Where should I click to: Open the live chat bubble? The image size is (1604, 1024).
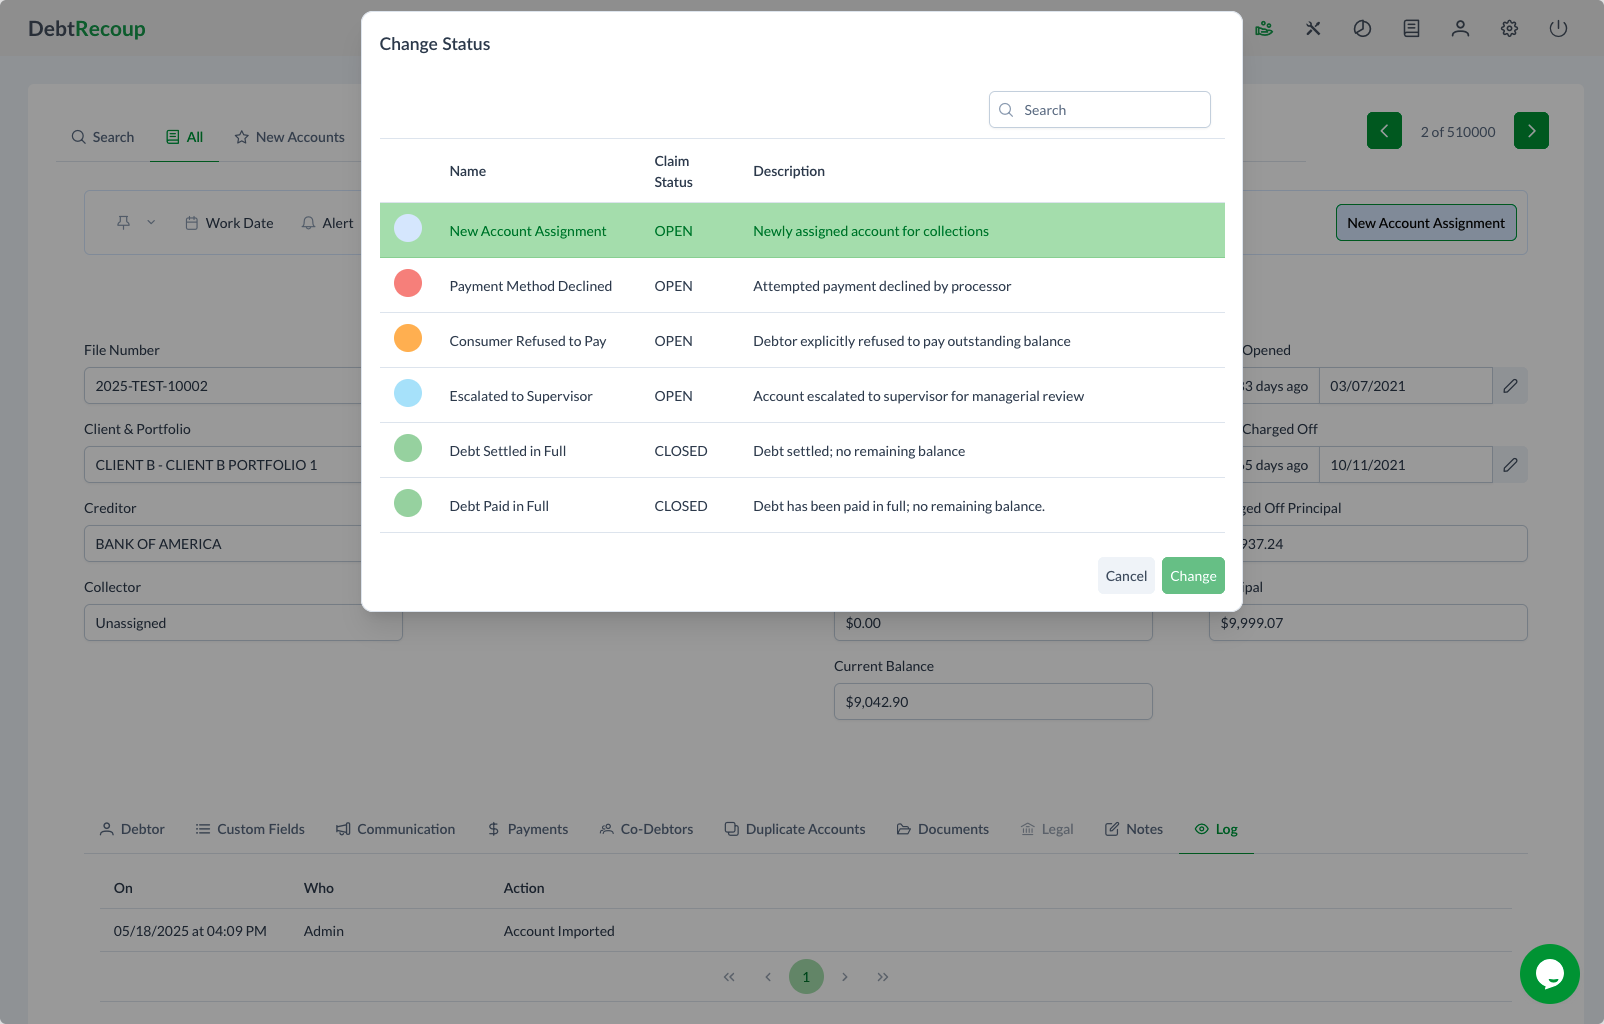pyautogui.click(x=1549, y=973)
